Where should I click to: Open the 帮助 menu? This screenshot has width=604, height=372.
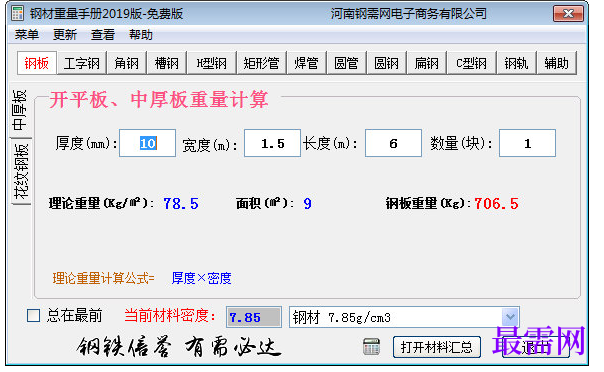(141, 35)
